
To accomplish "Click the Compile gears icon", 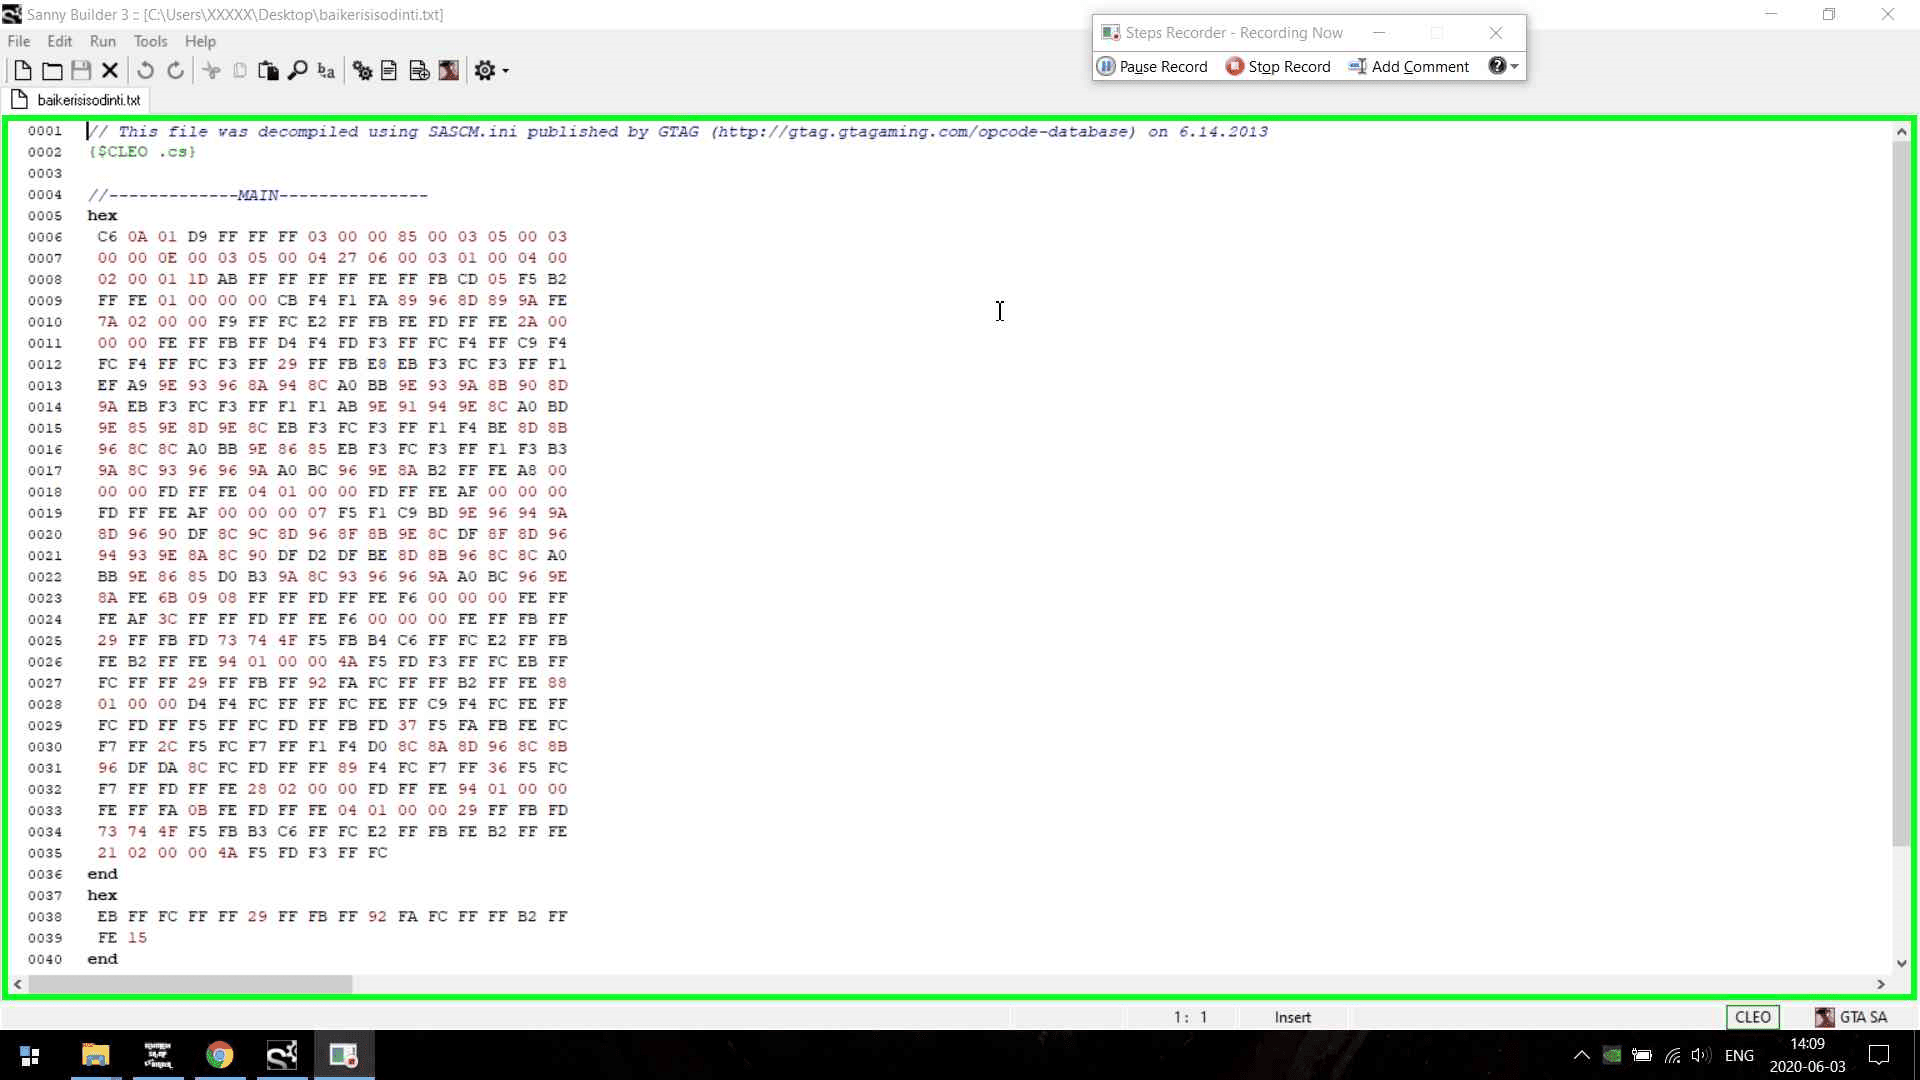I will point(362,70).
